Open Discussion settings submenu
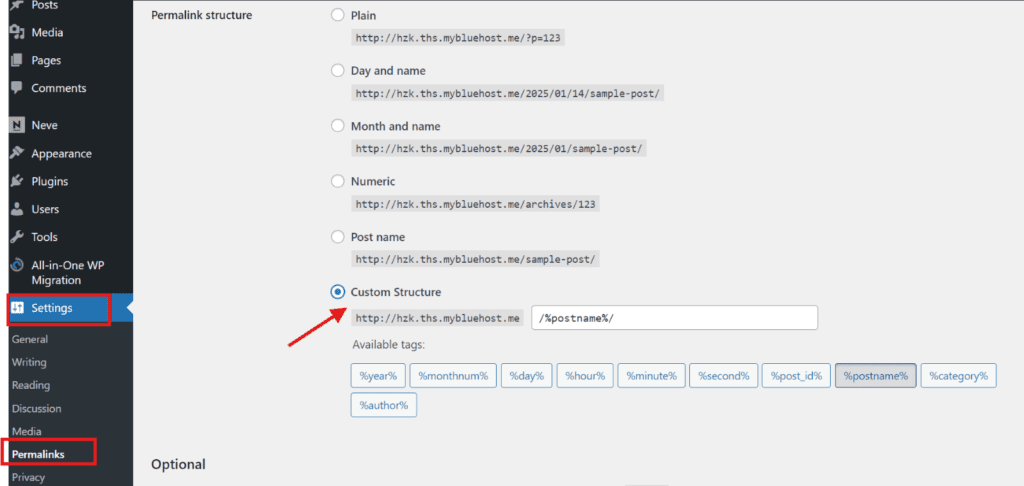This screenshot has width=1024, height=486. (37, 409)
